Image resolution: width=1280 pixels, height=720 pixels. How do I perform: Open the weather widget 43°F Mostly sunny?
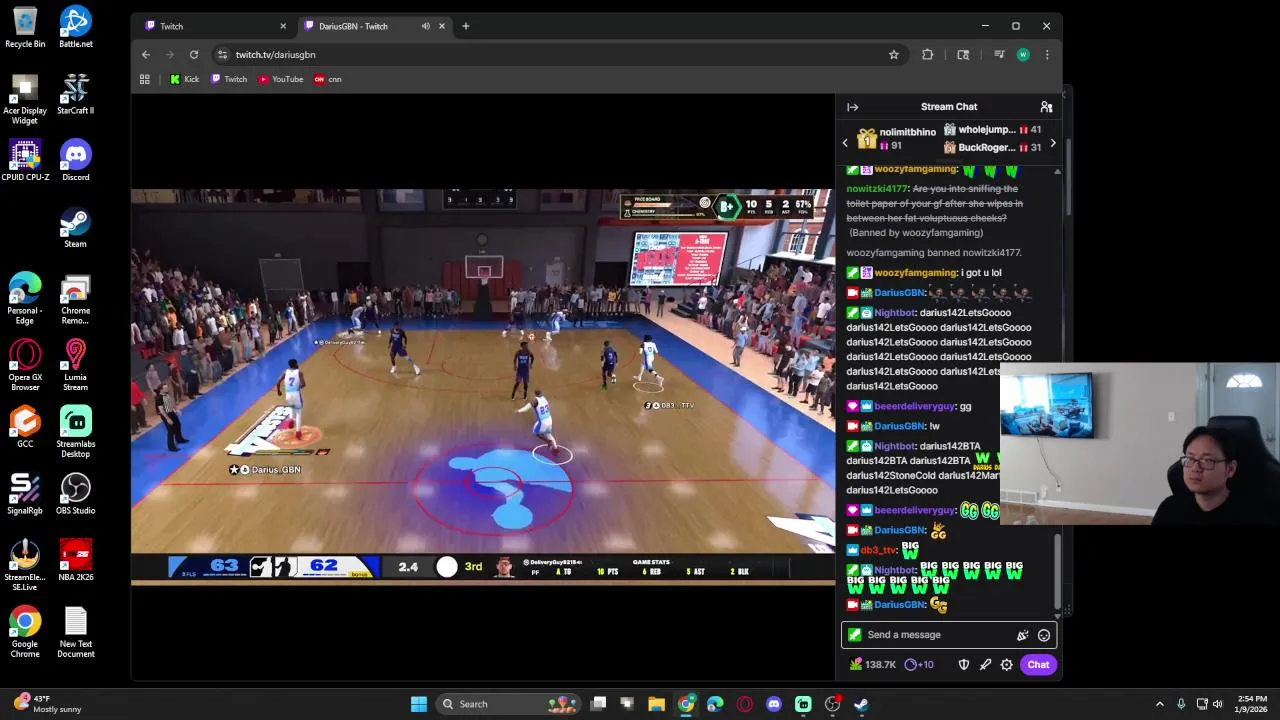coord(47,704)
